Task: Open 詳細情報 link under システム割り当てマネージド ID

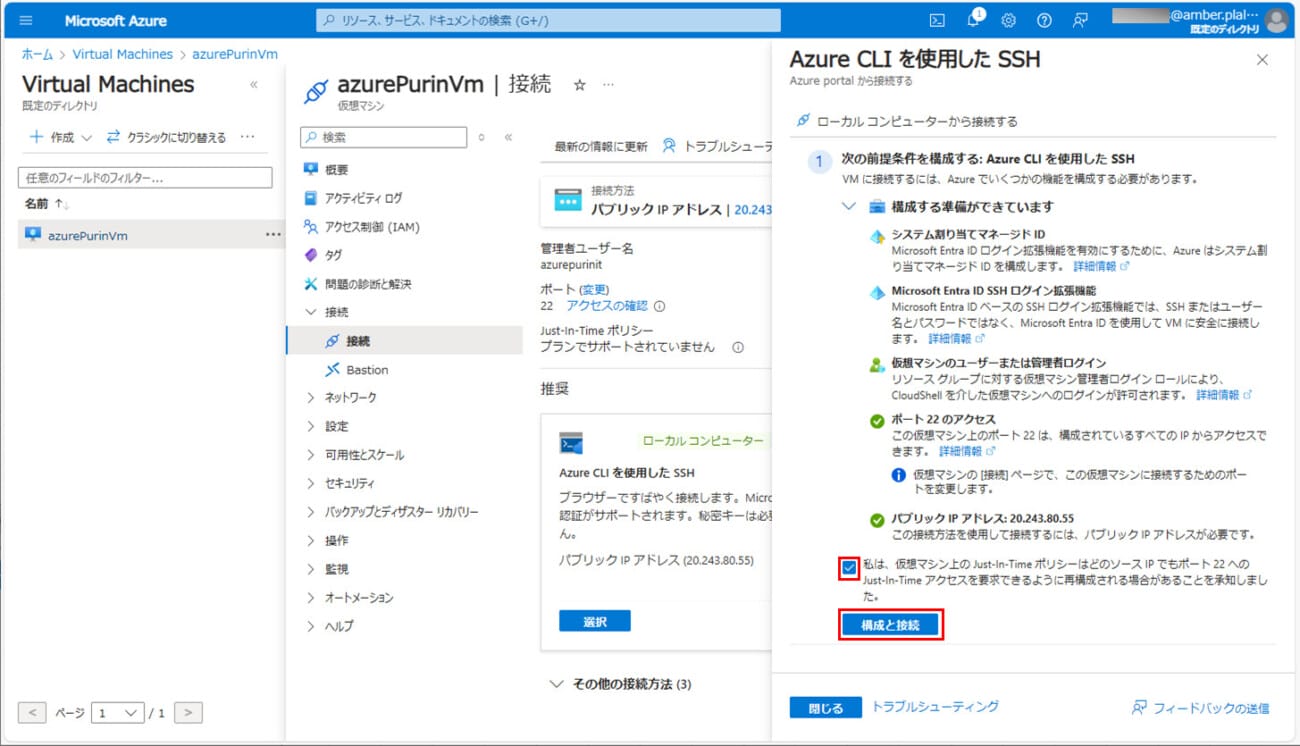Action: point(1100,267)
